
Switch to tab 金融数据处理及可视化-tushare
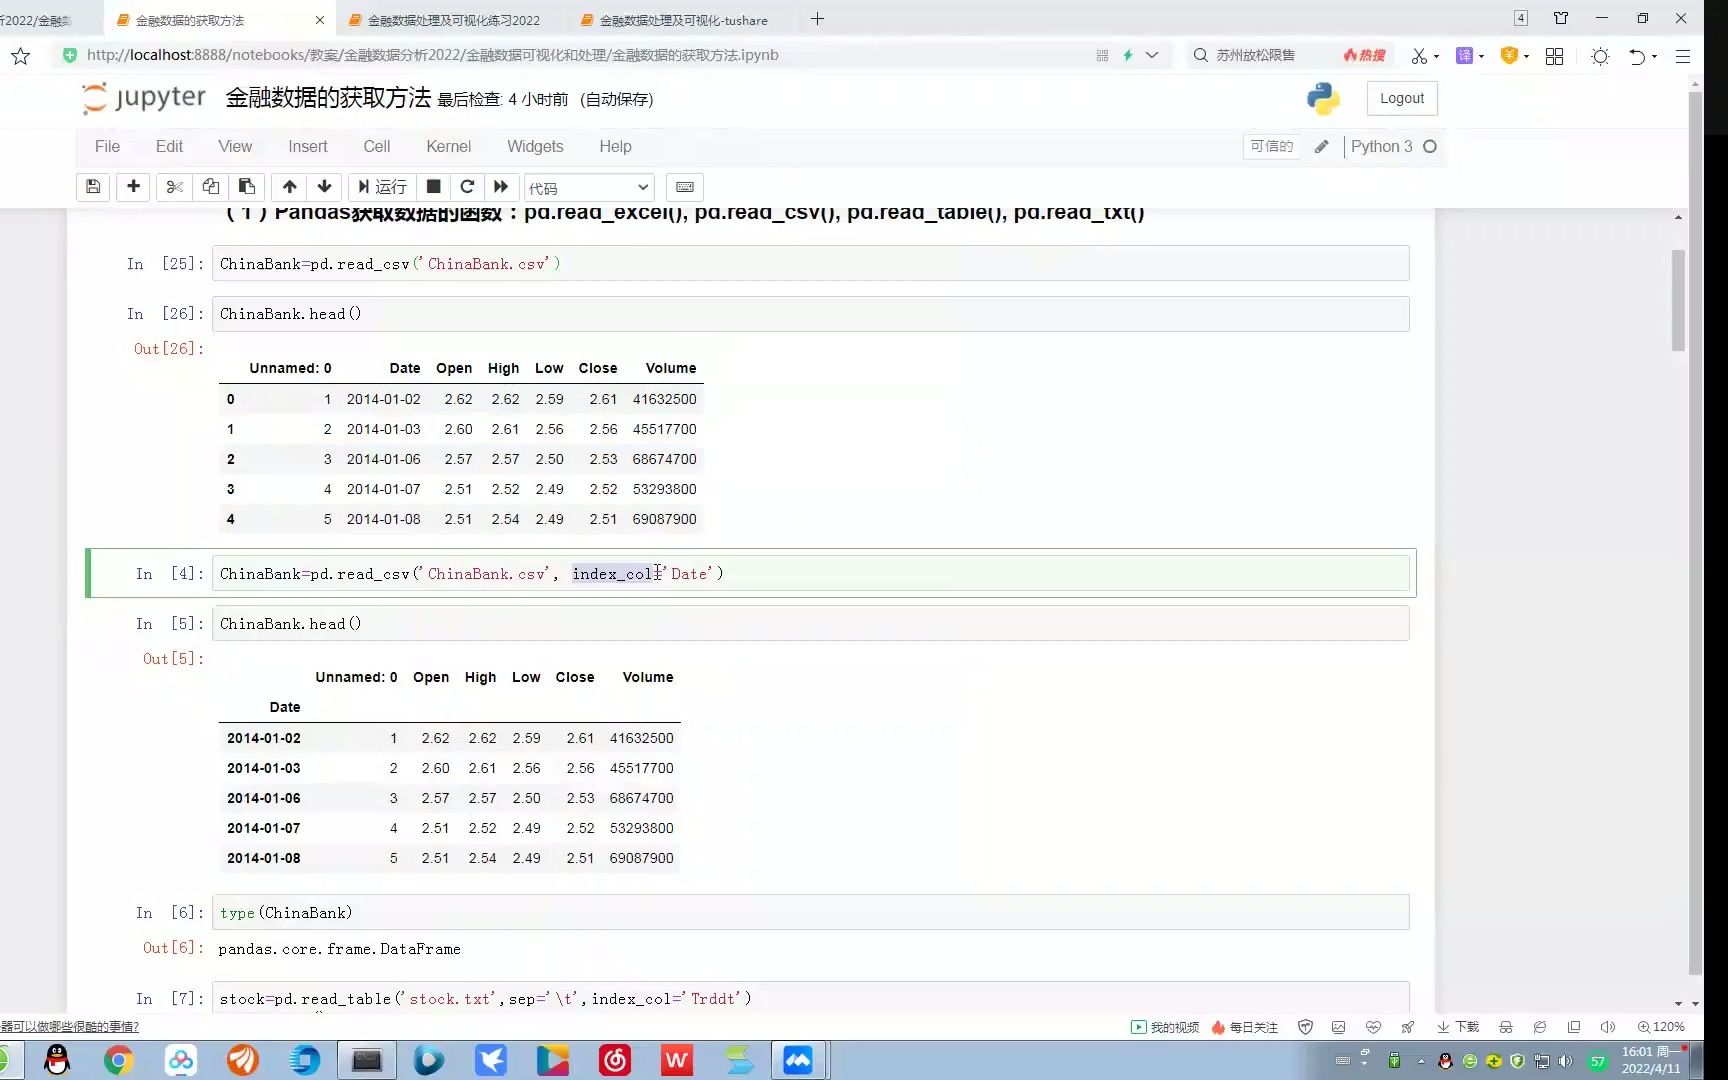point(683,20)
